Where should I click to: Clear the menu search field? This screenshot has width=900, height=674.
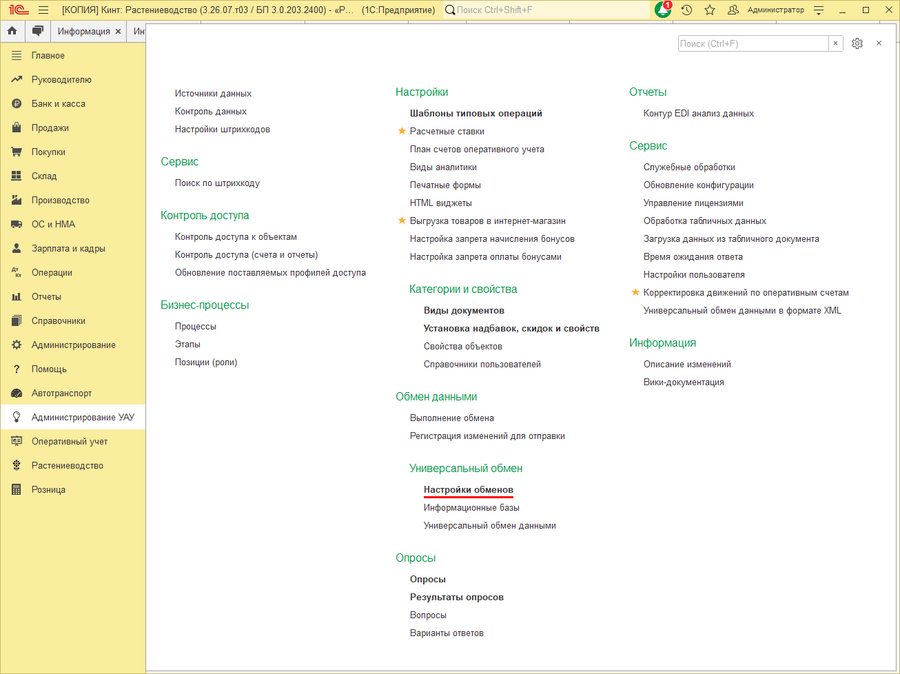[836, 44]
